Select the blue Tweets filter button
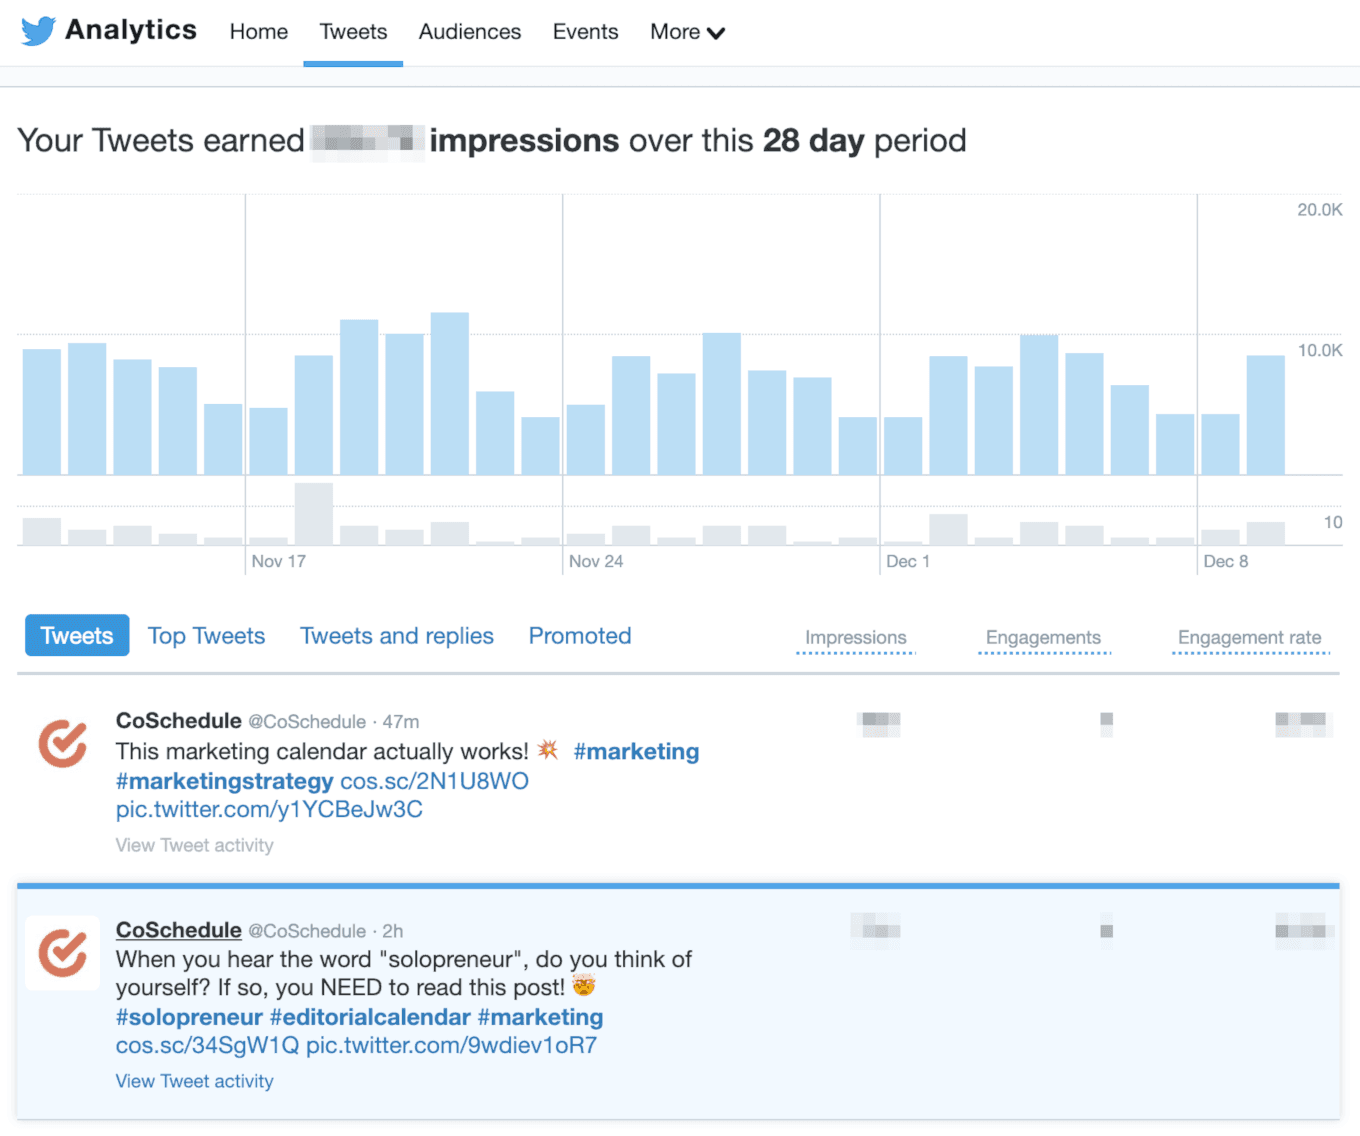Image resolution: width=1360 pixels, height=1136 pixels. pos(77,635)
